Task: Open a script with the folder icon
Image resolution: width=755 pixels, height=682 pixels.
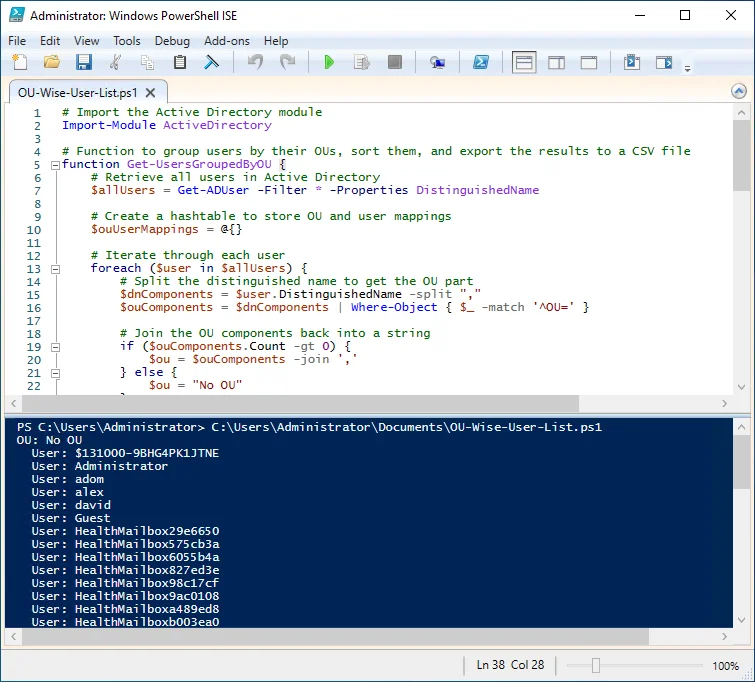Action: [52, 62]
